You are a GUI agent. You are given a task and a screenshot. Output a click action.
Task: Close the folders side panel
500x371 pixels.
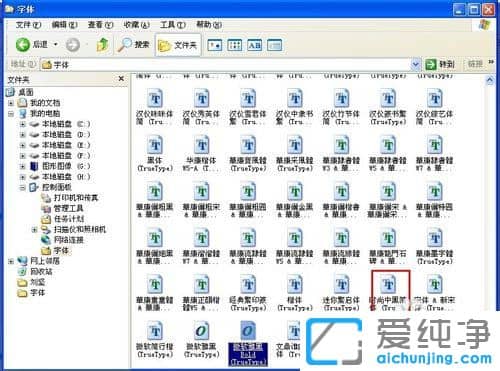click(x=121, y=79)
